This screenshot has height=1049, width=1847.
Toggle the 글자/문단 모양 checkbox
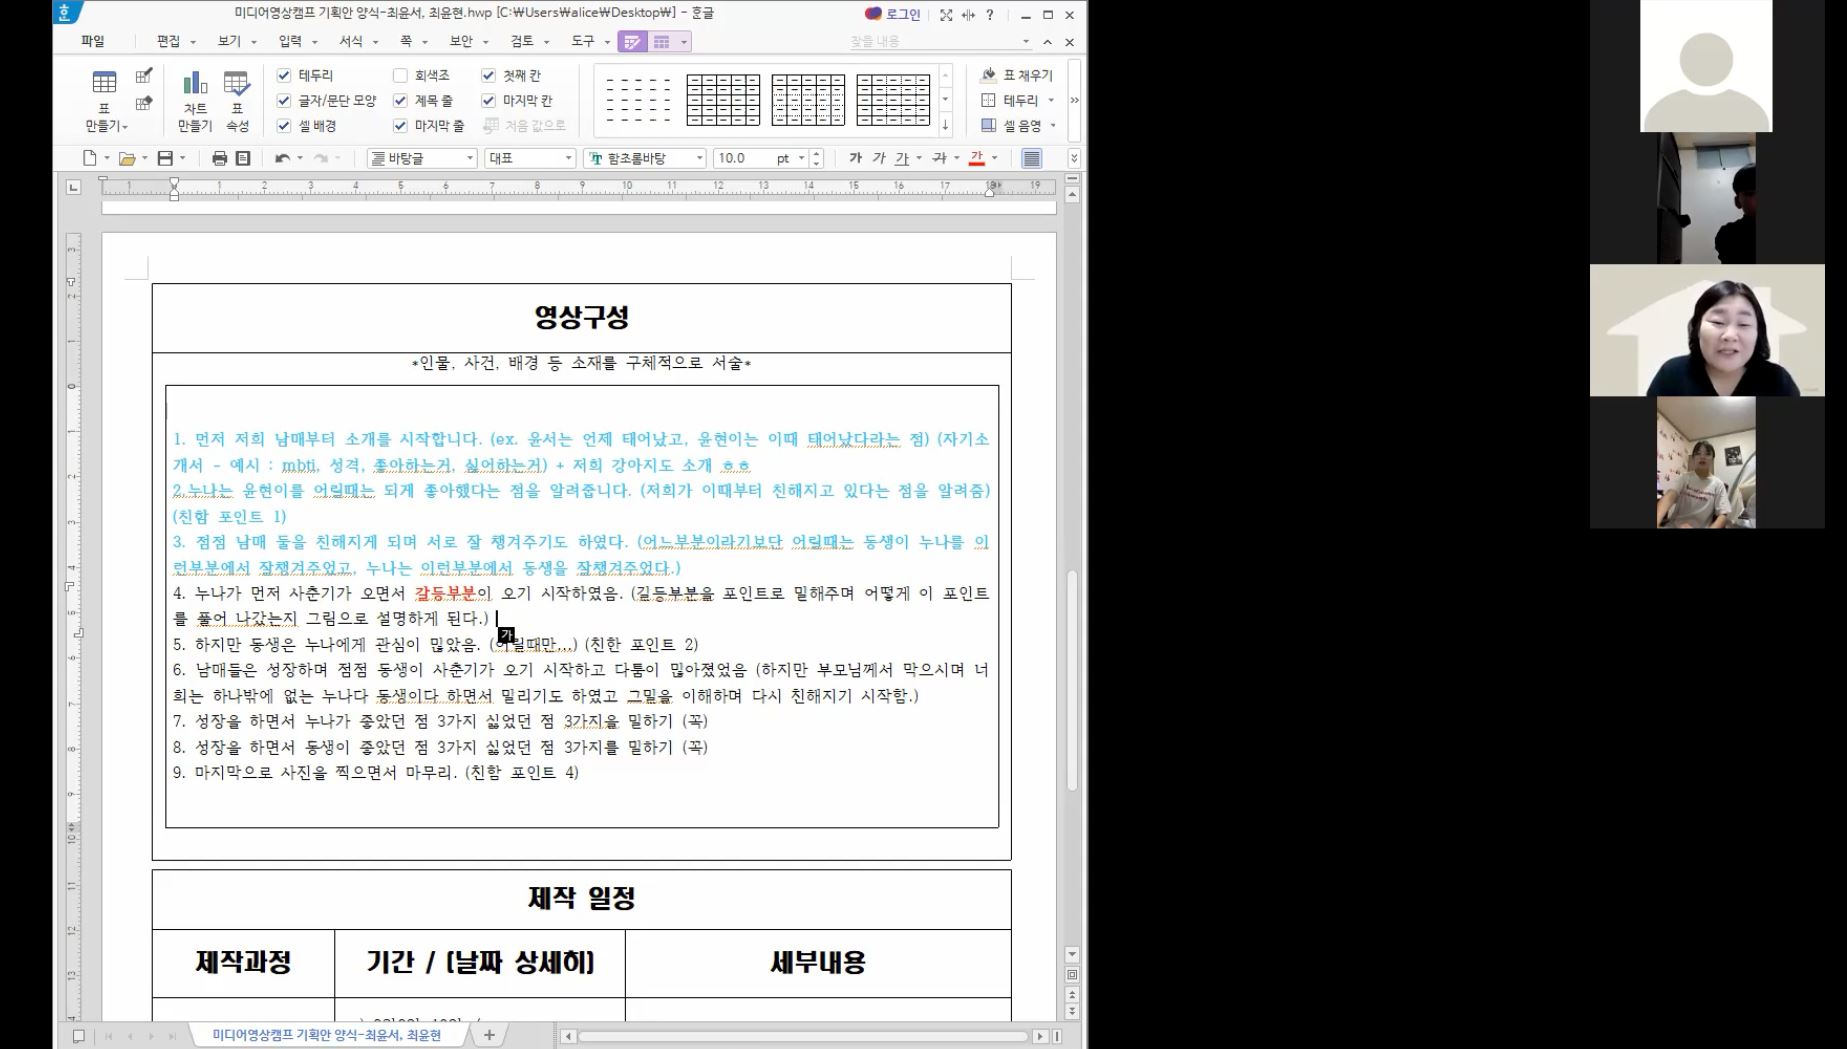pyautogui.click(x=284, y=100)
